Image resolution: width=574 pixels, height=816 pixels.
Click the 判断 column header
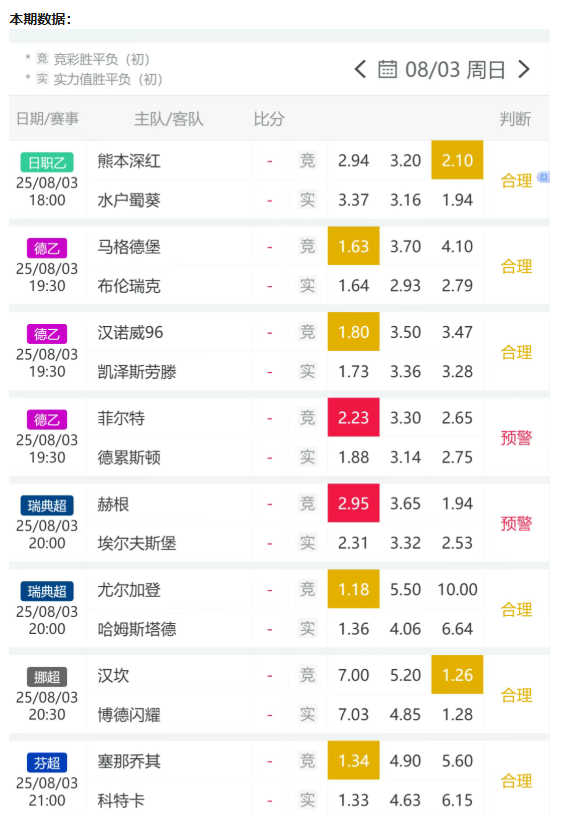[x=515, y=119]
